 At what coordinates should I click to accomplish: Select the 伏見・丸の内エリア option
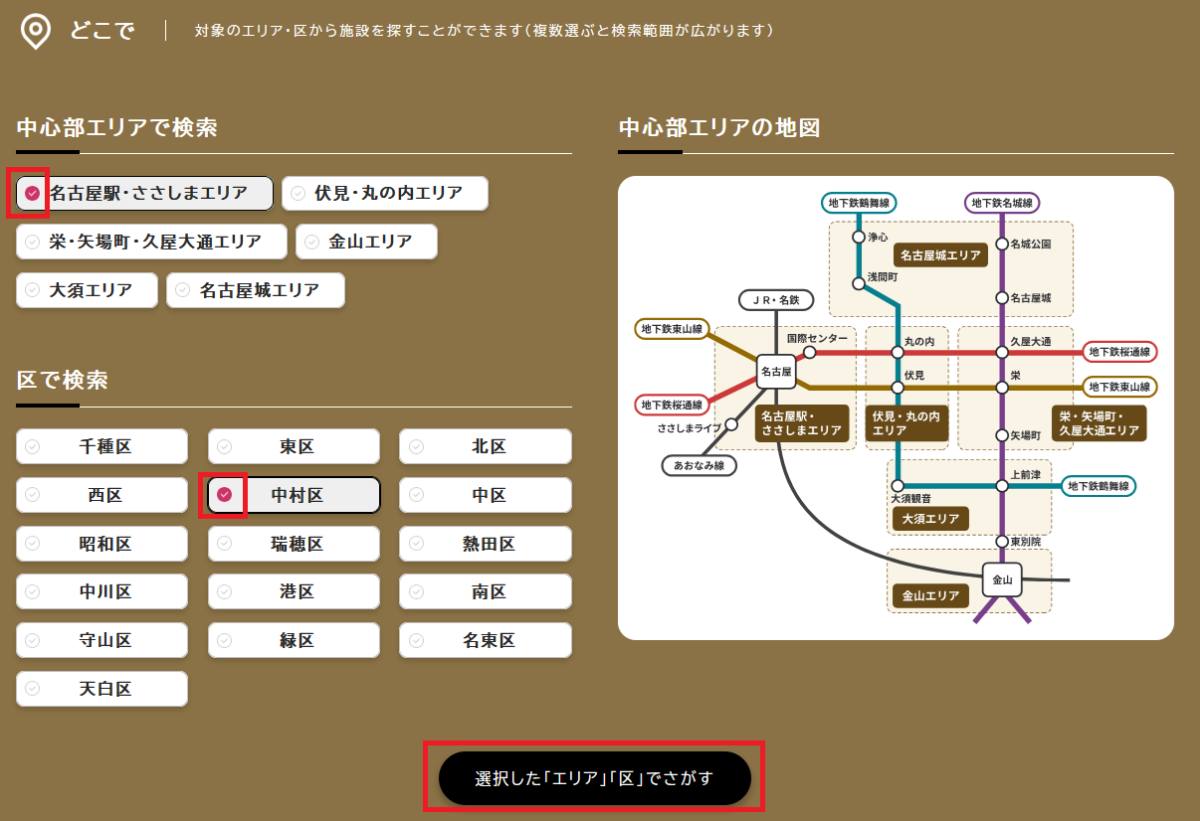(385, 194)
